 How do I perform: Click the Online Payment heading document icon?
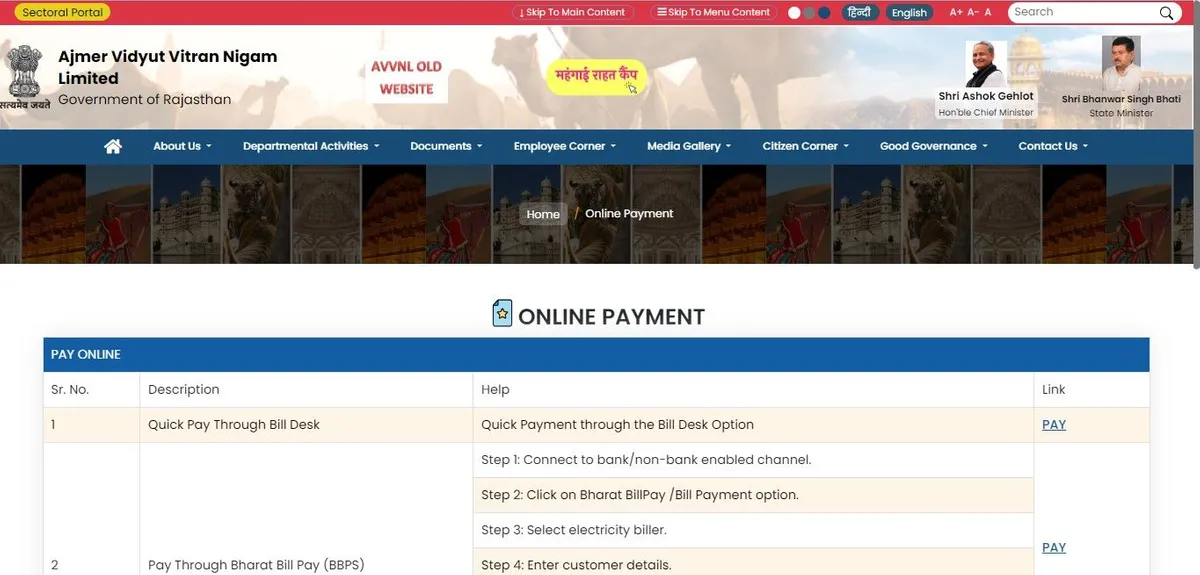click(x=502, y=314)
